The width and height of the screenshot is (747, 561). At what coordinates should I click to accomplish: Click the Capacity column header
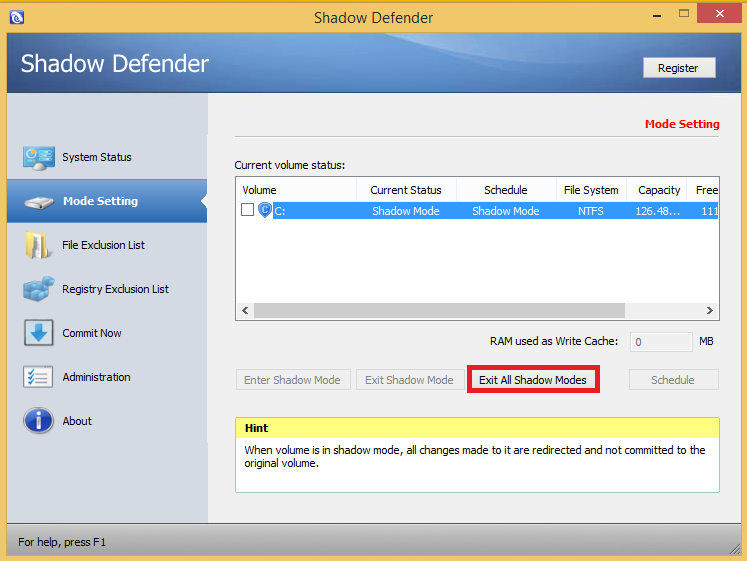656,190
